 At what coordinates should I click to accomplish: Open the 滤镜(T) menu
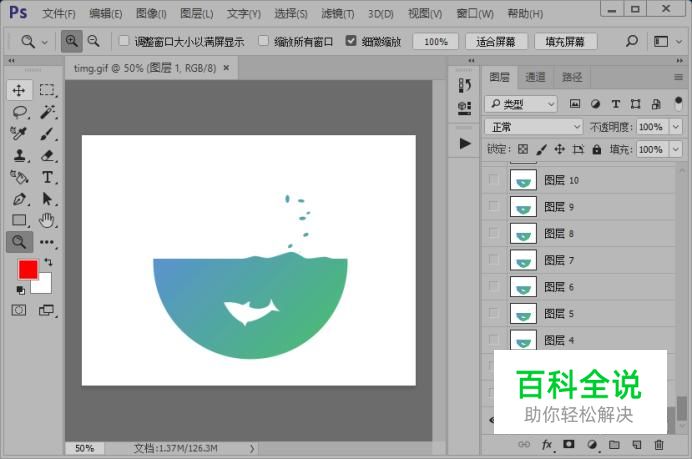click(335, 14)
